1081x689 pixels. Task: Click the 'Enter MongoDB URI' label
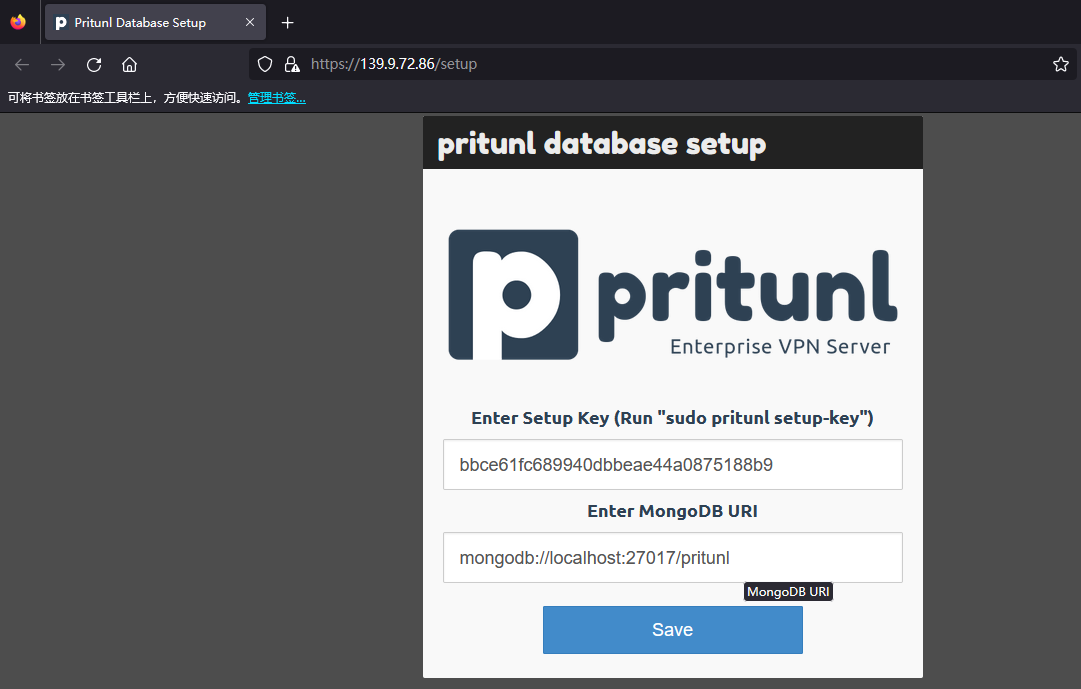[672, 511]
